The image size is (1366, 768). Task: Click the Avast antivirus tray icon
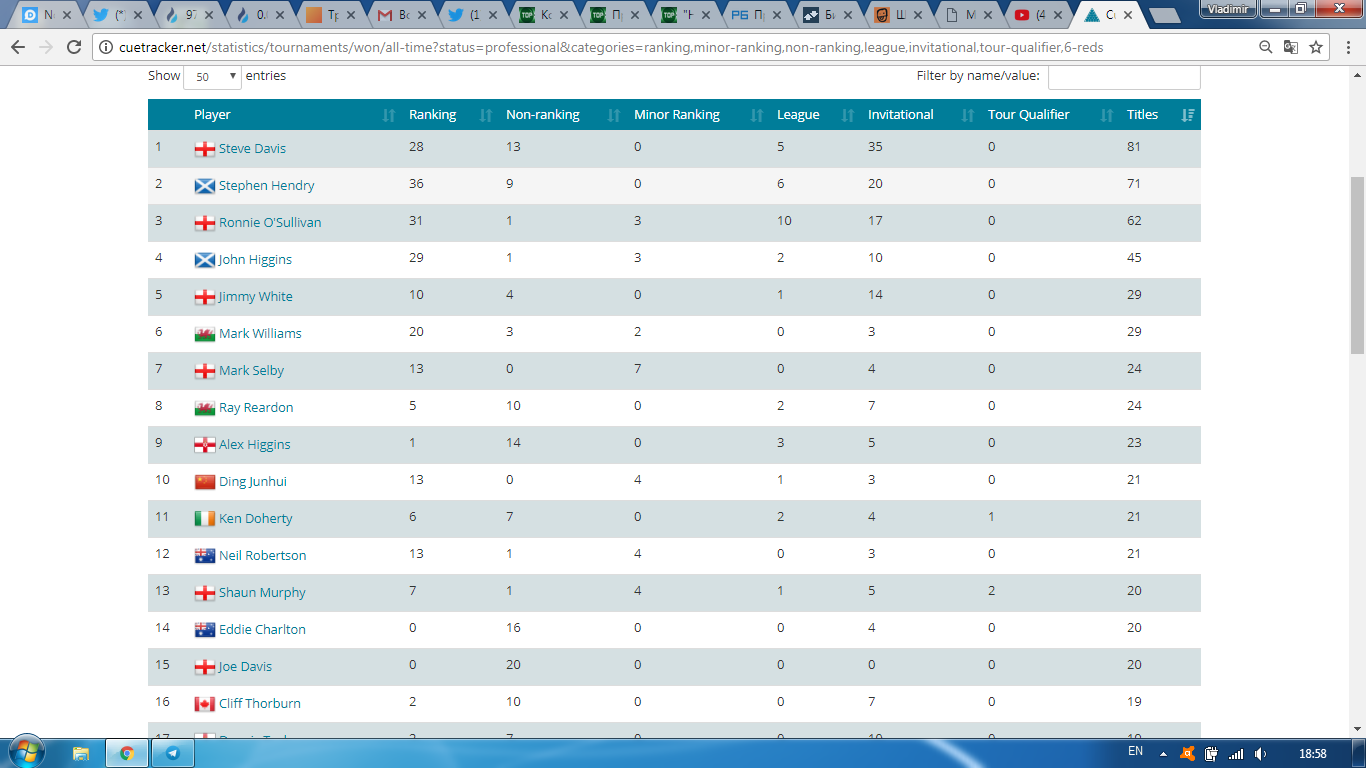(x=1188, y=754)
